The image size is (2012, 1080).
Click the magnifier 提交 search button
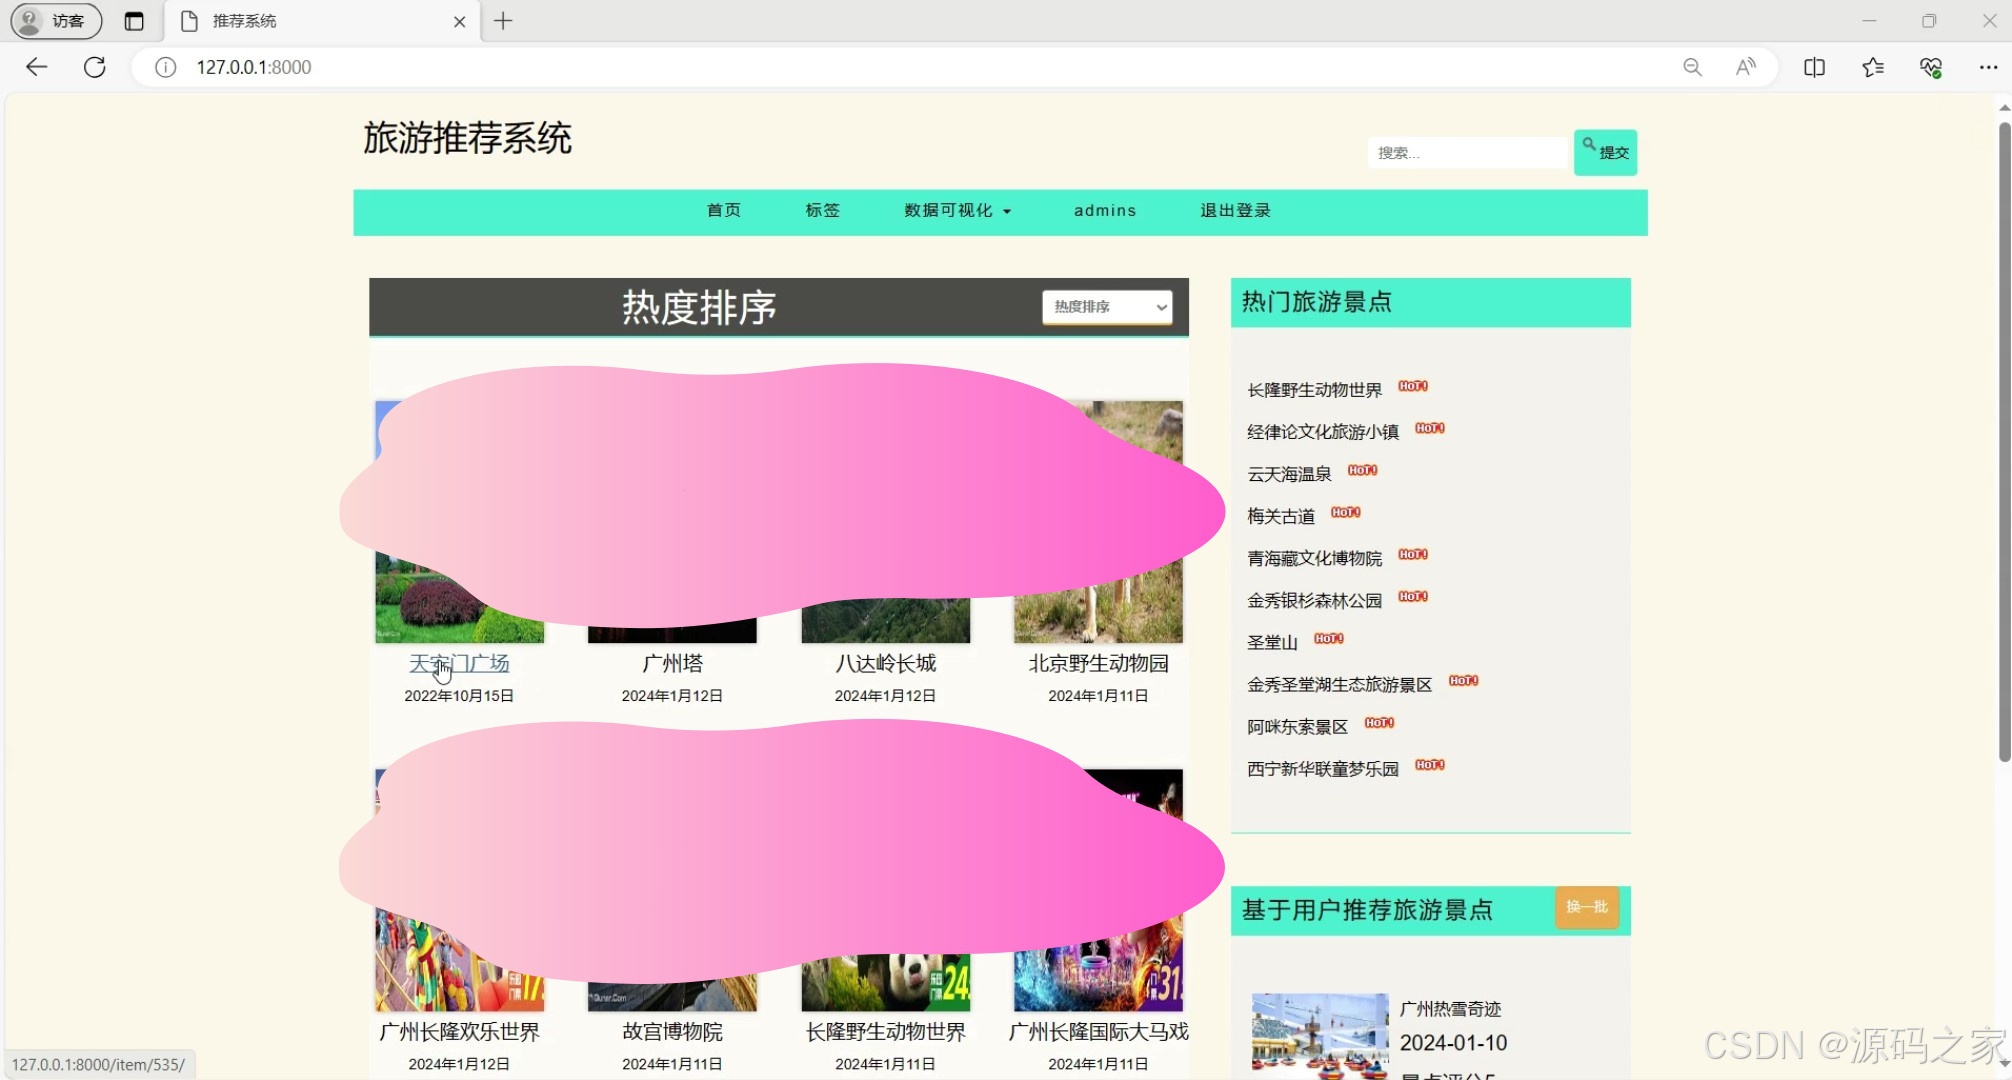[x=1605, y=152]
